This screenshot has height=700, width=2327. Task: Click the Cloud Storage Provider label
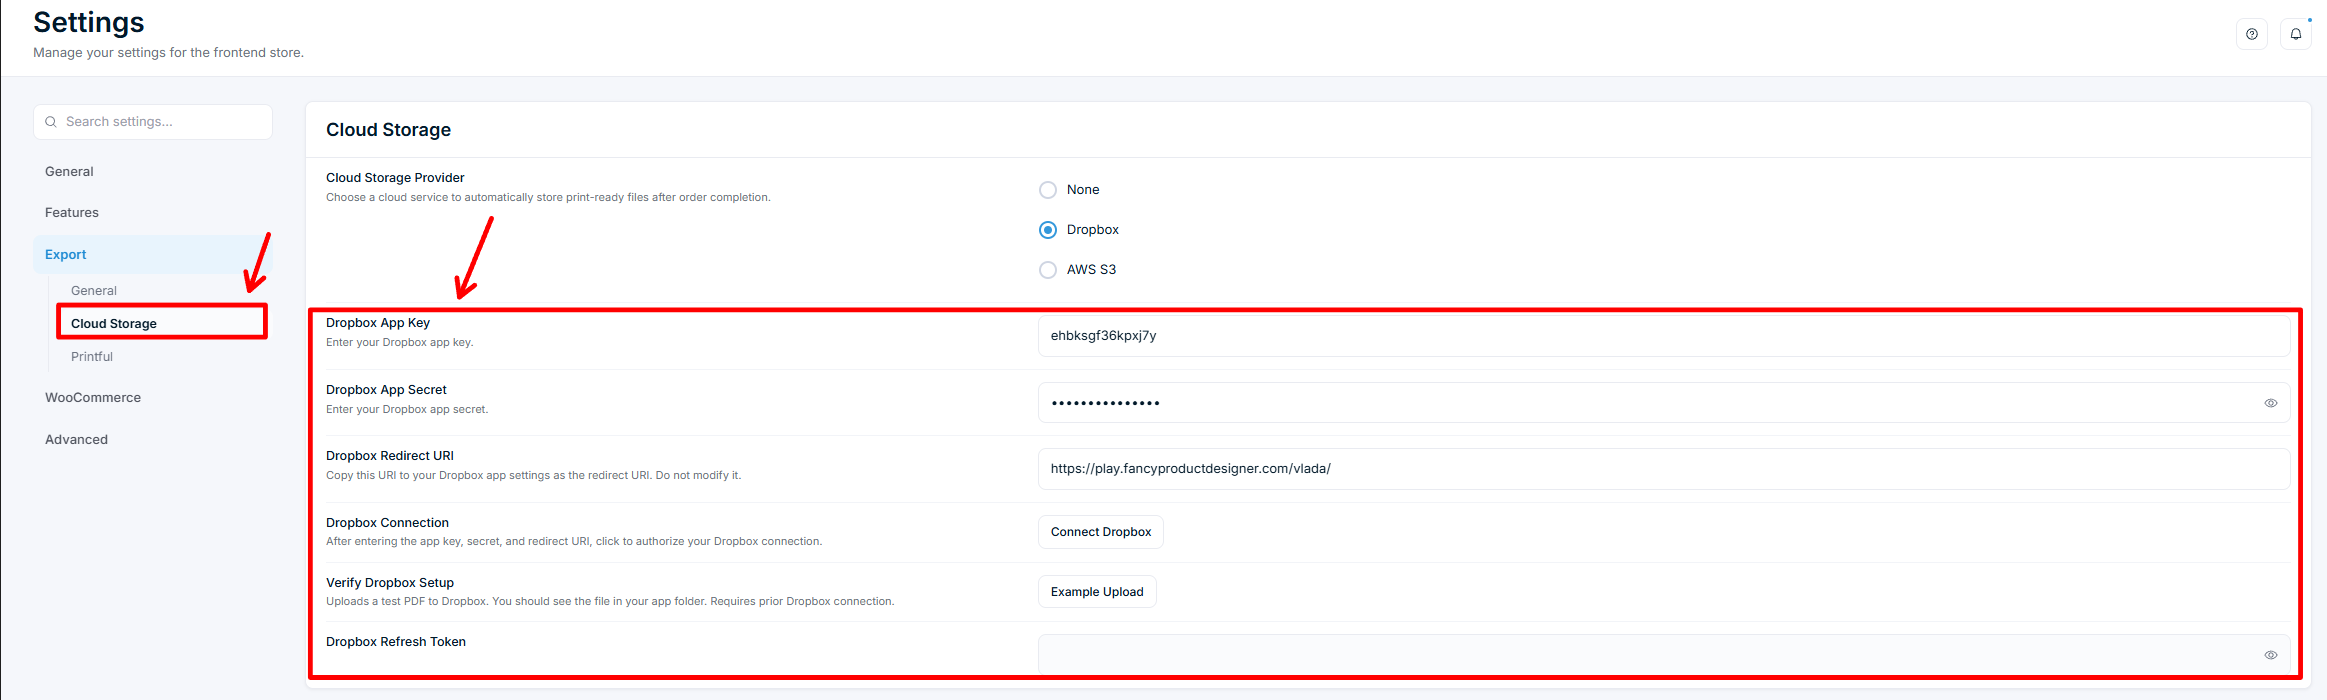click(395, 178)
